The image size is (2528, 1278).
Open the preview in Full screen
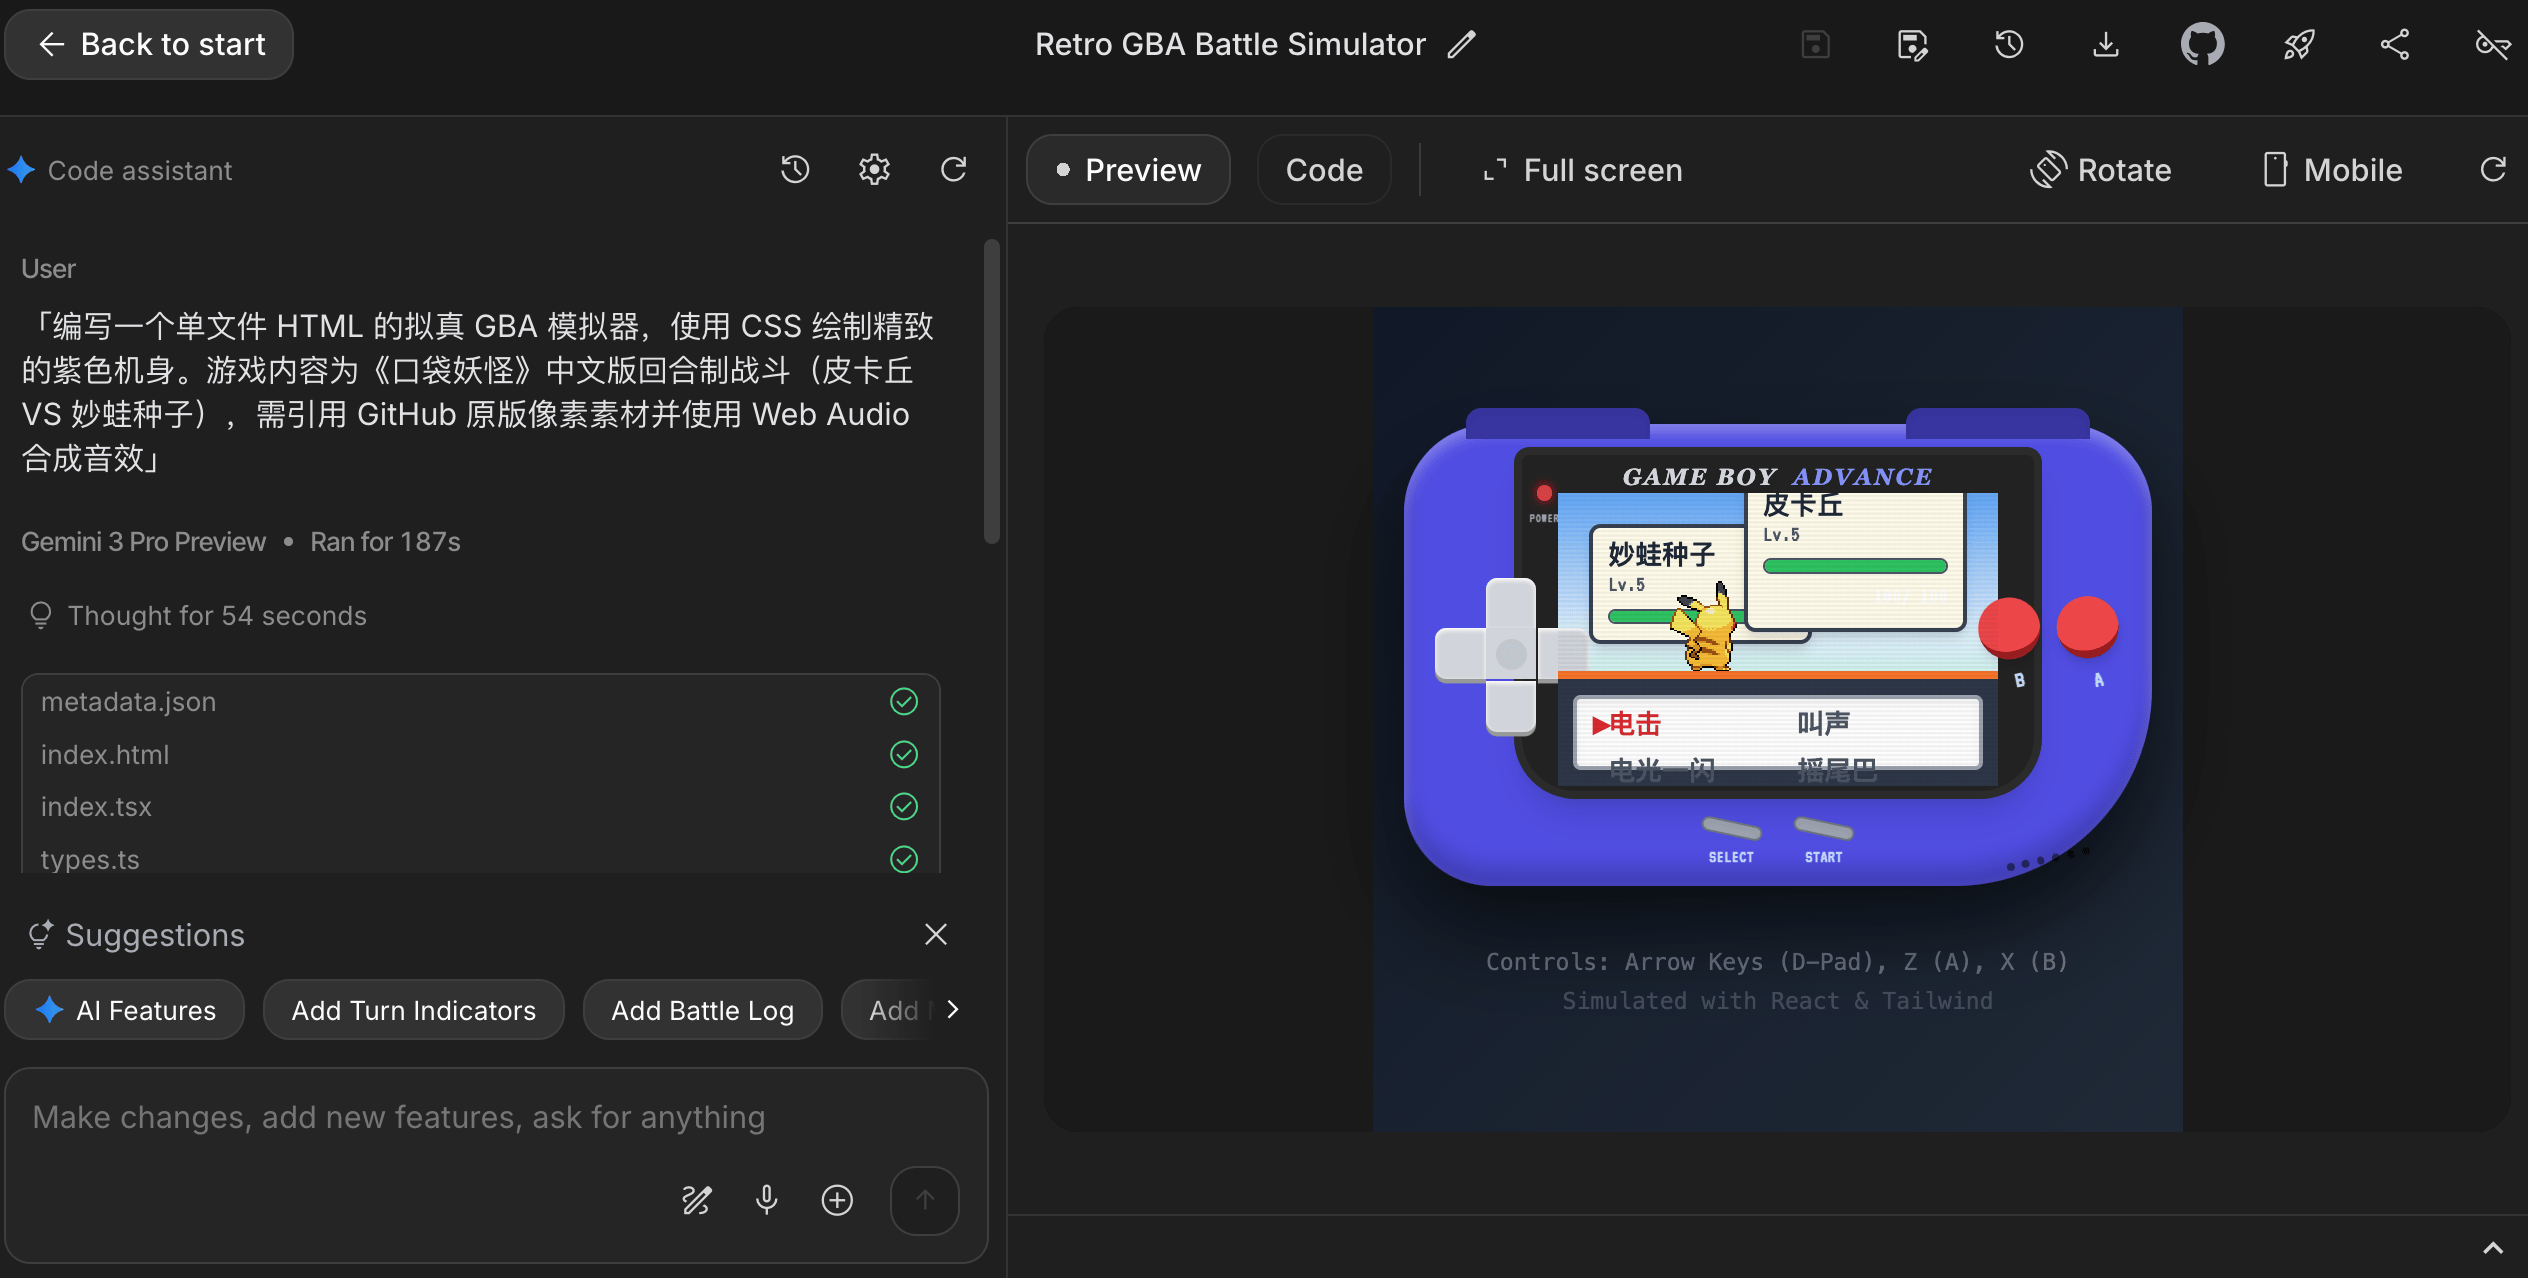click(1582, 170)
